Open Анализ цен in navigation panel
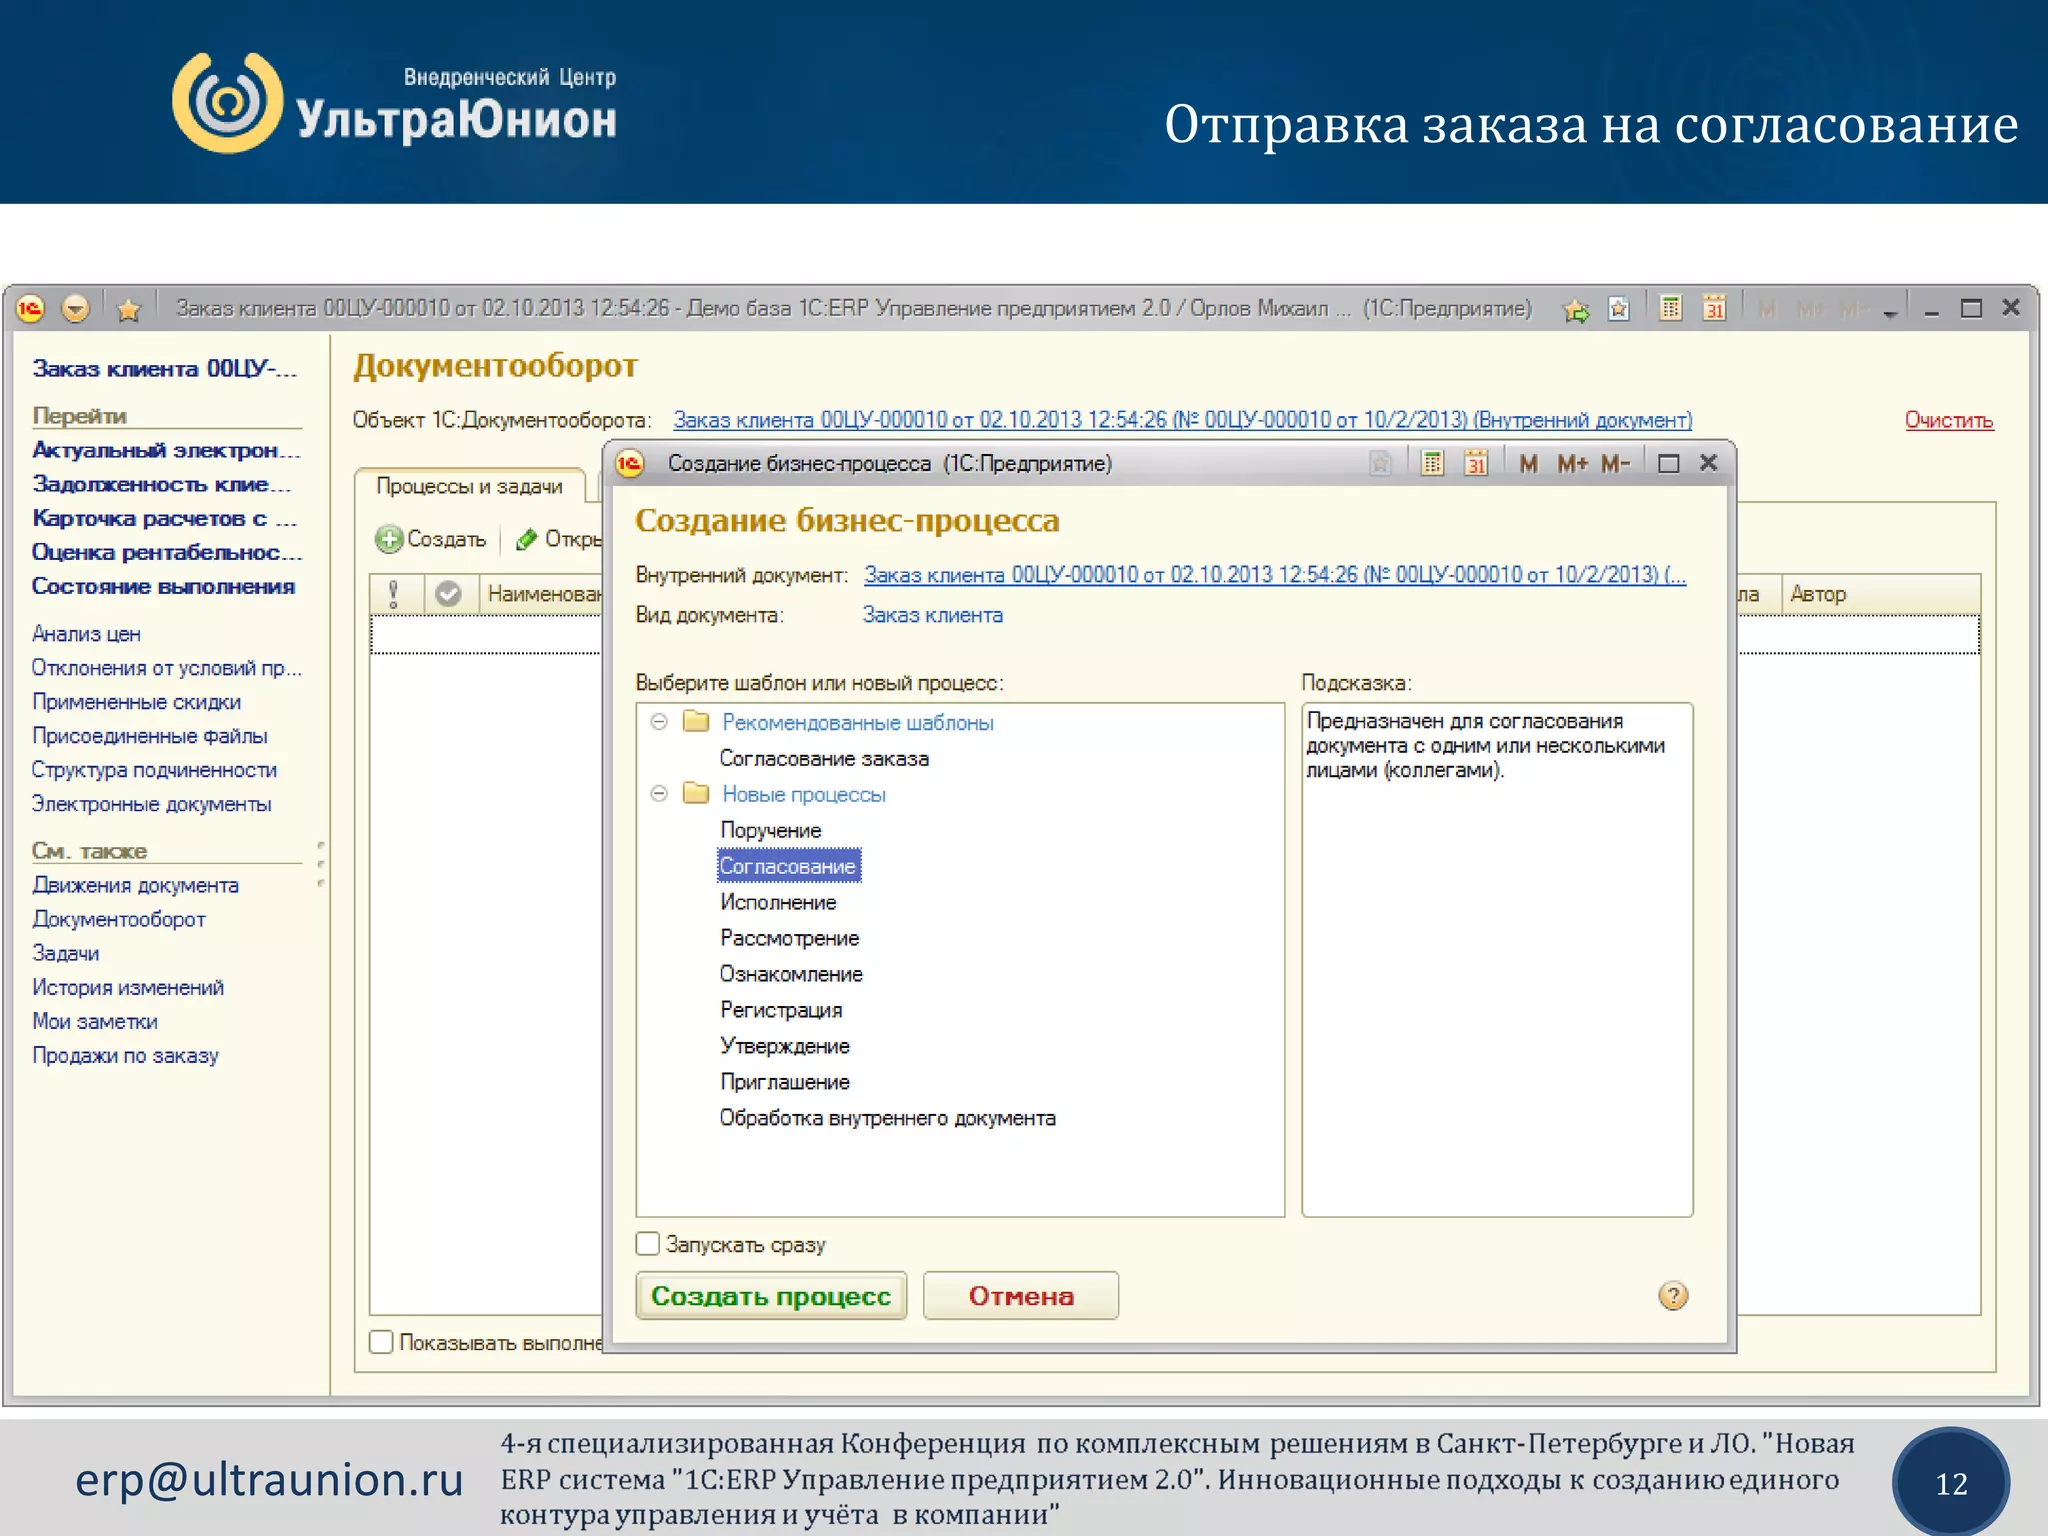 pyautogui.click(x=86, y=634)
